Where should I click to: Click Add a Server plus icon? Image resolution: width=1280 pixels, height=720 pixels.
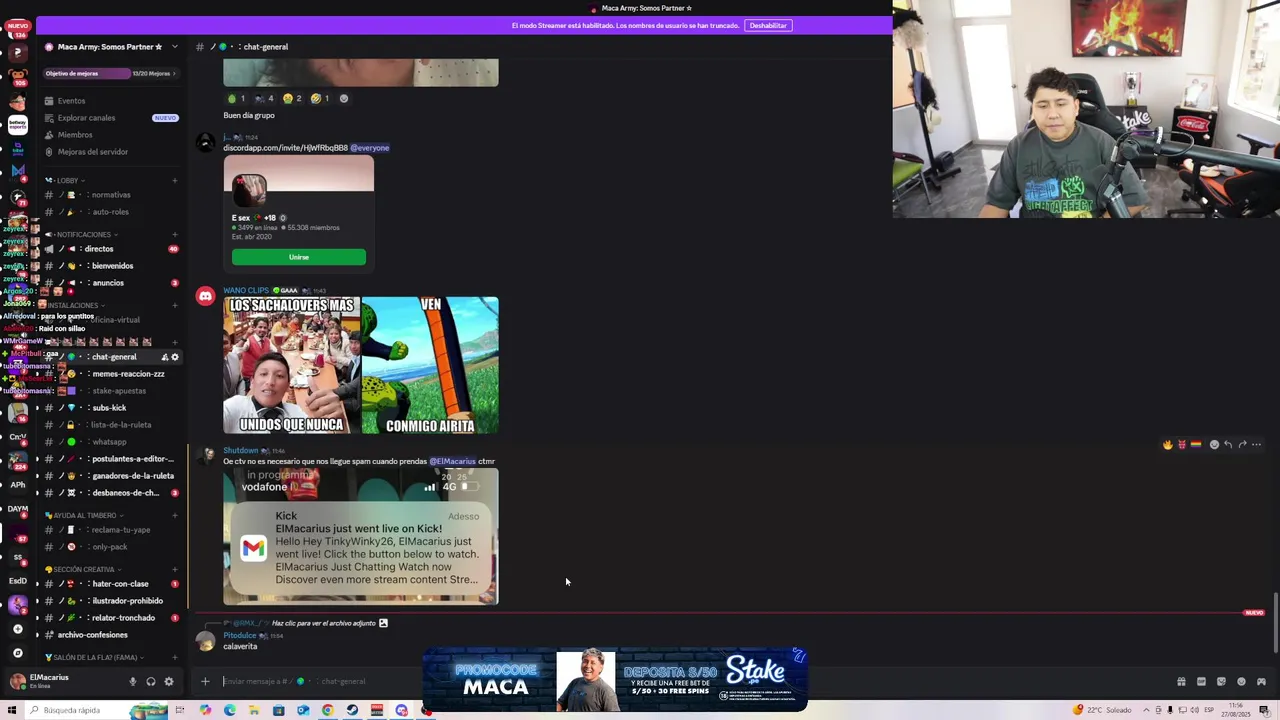point(17,629)
